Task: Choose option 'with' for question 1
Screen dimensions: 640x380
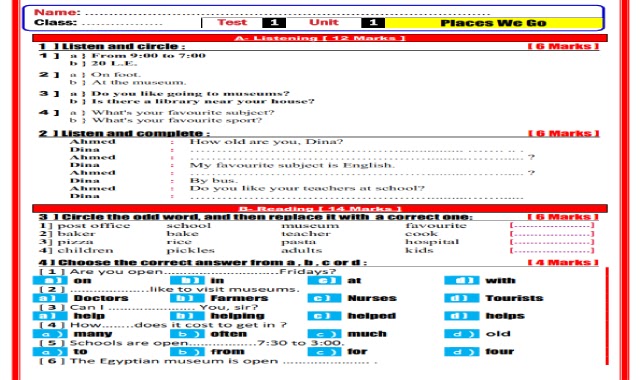Action: click(x=500, y=280)
